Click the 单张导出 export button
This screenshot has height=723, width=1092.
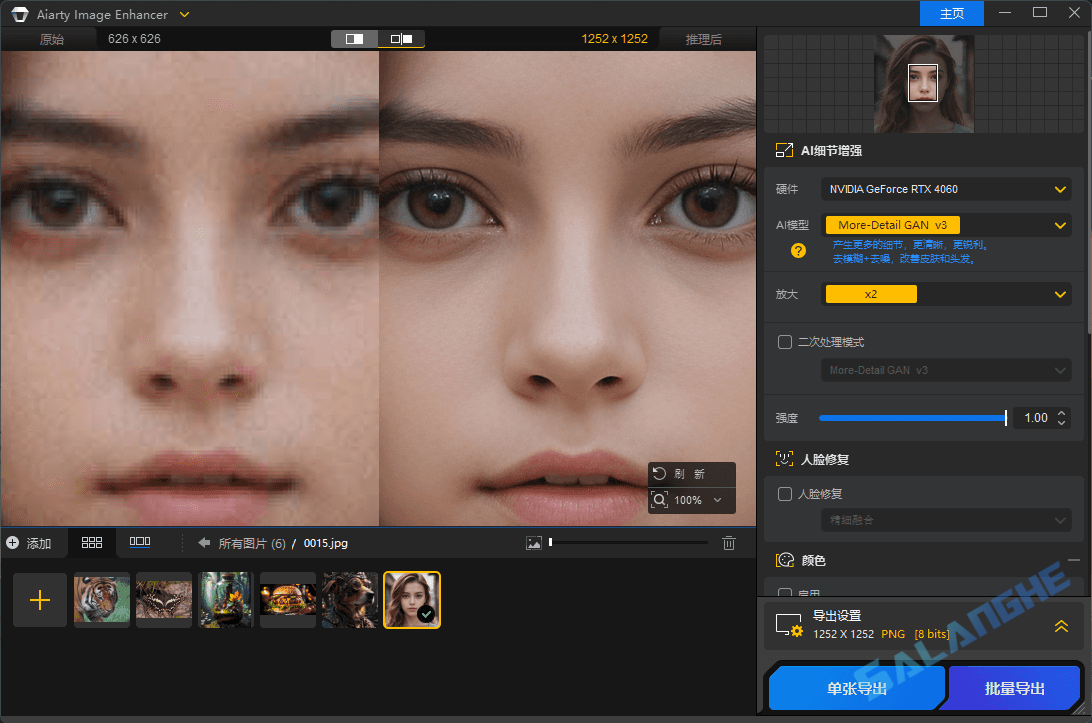pos(856,688)
